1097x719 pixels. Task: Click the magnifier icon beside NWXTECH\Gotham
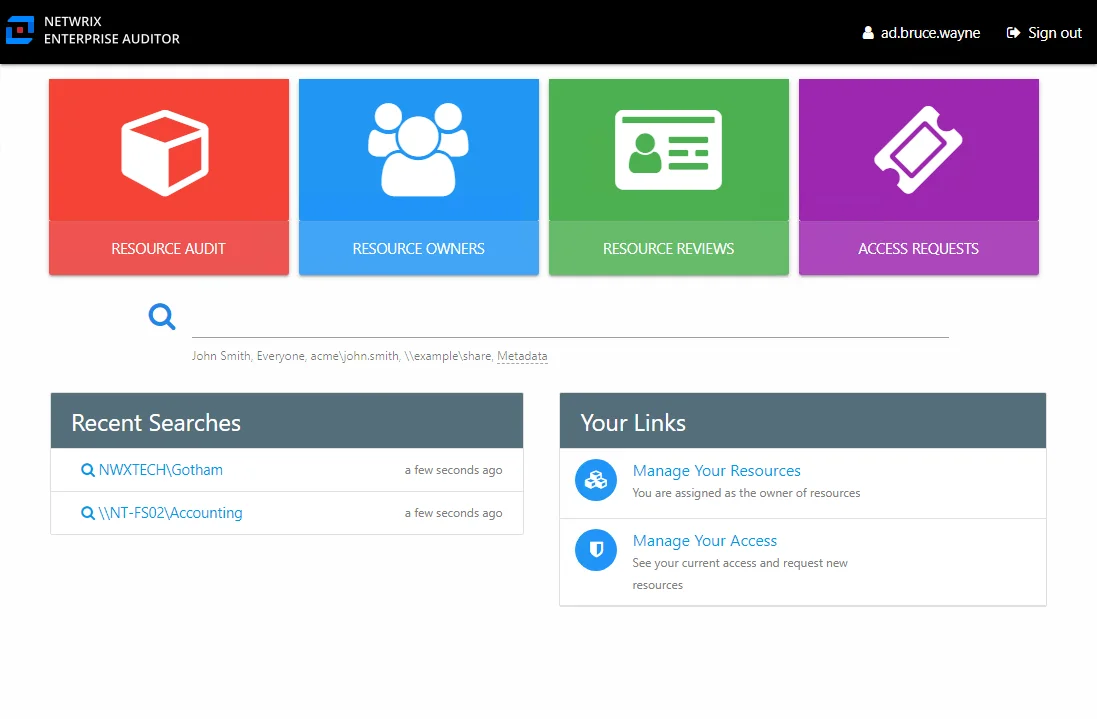pos(87,470)
